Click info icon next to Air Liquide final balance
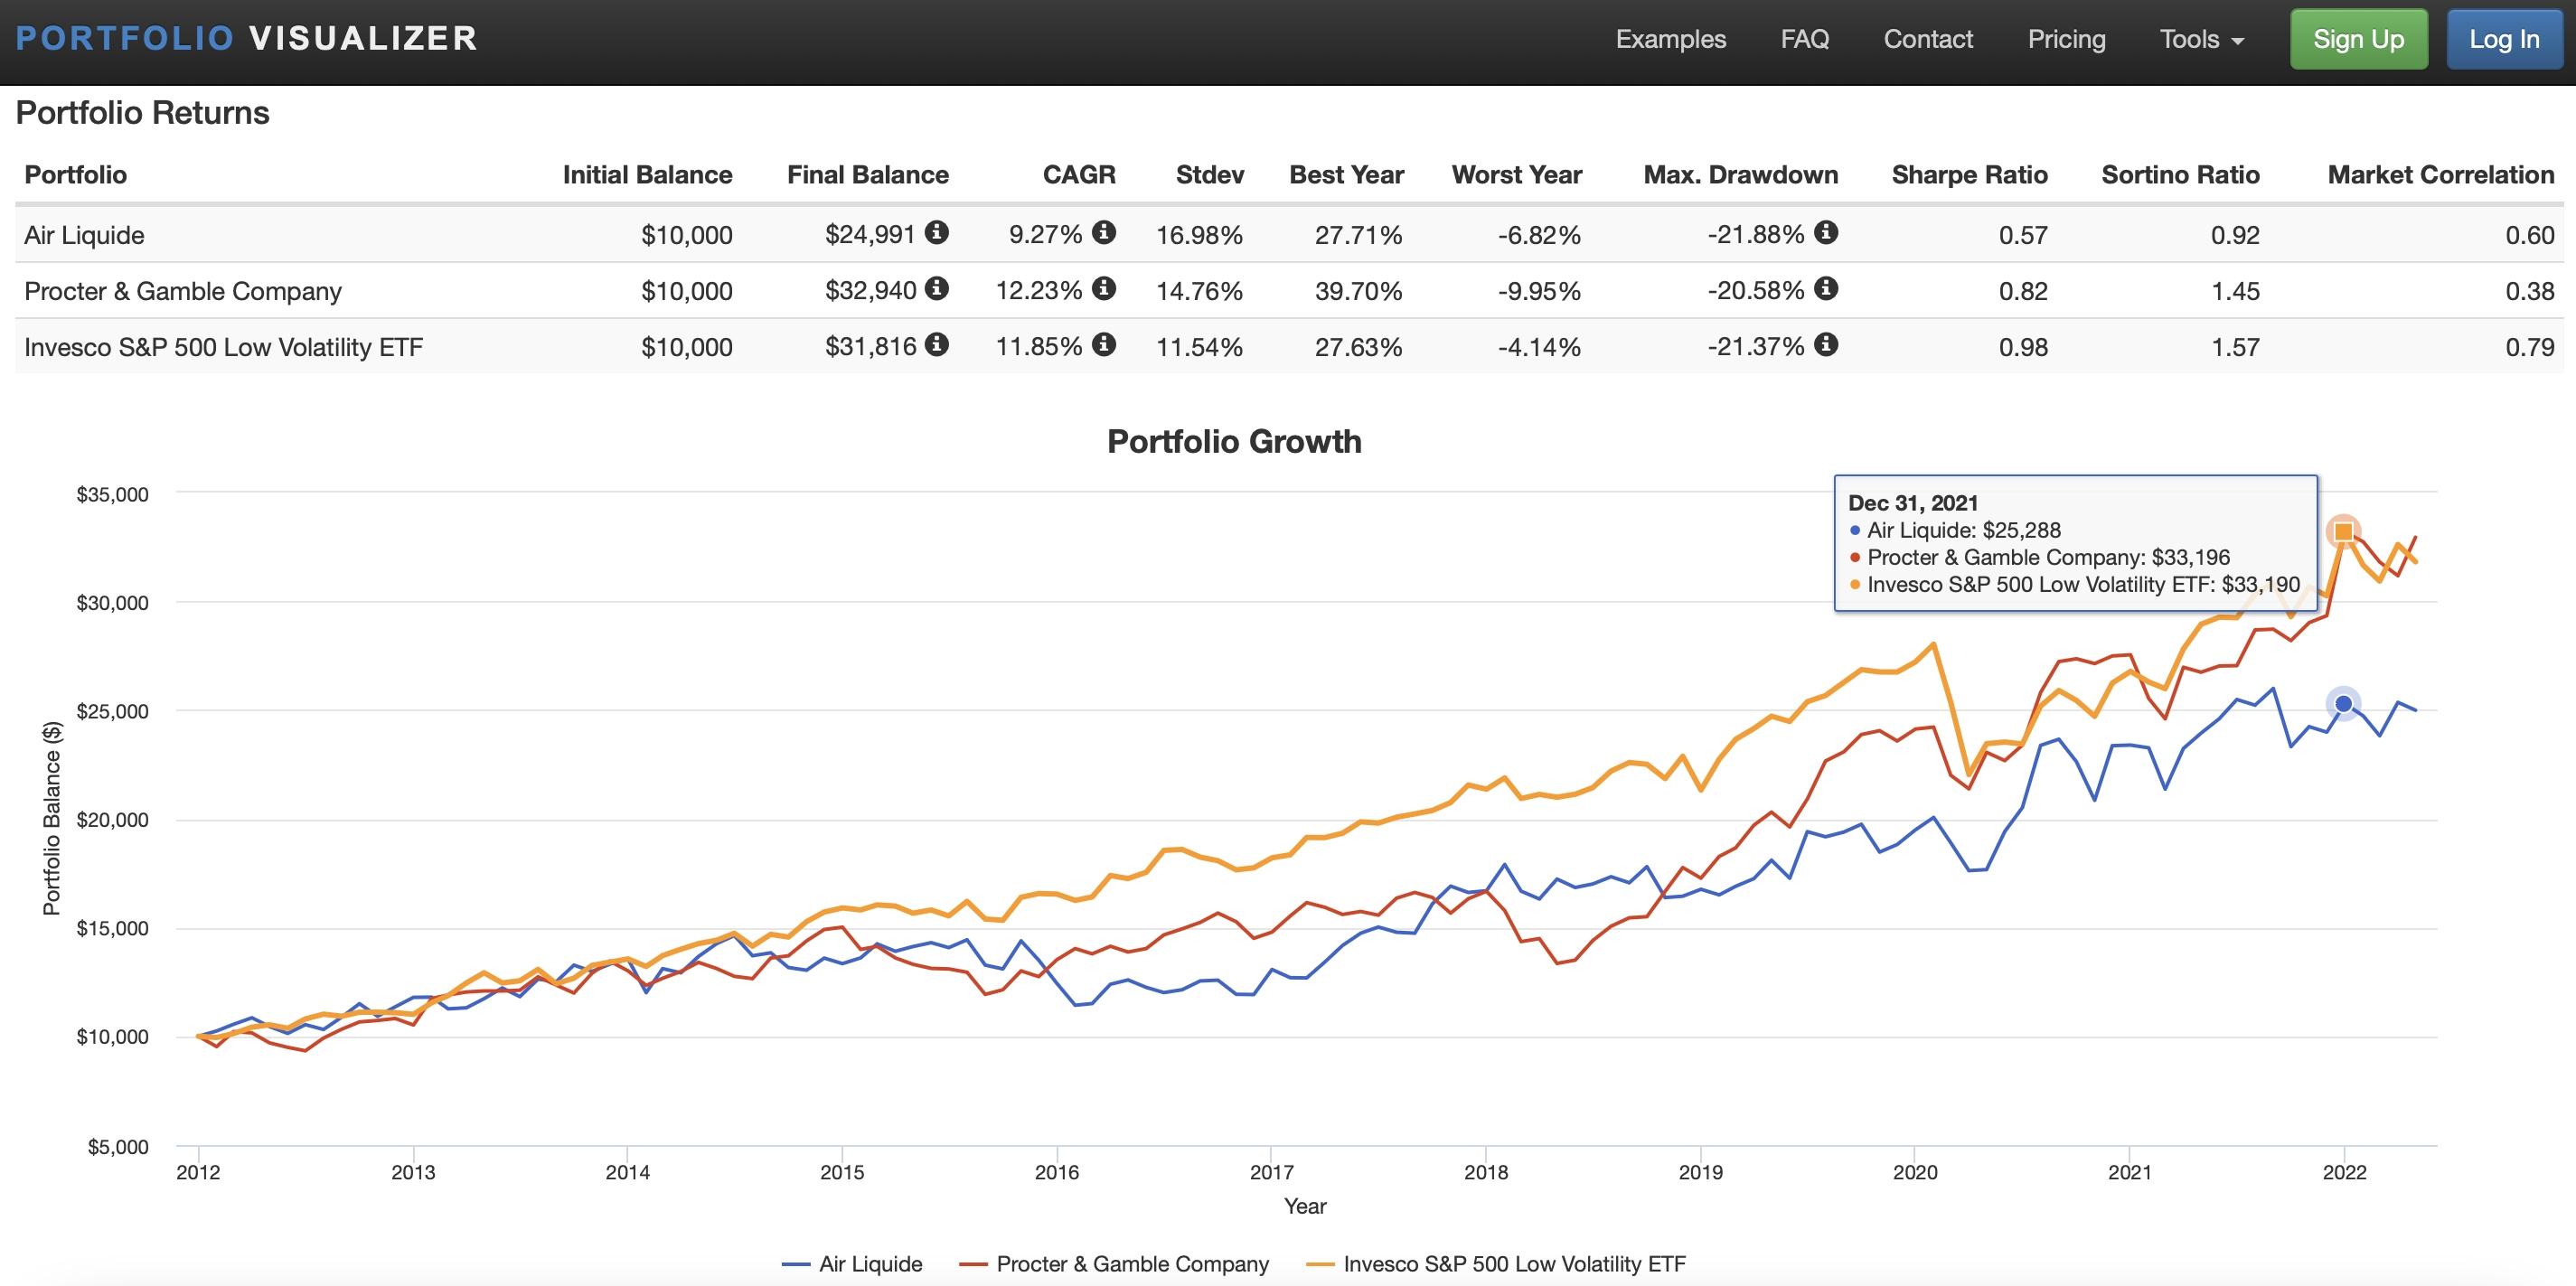Image resolution: width=2576 pixels, height=1286 pixels. point(936,233)
